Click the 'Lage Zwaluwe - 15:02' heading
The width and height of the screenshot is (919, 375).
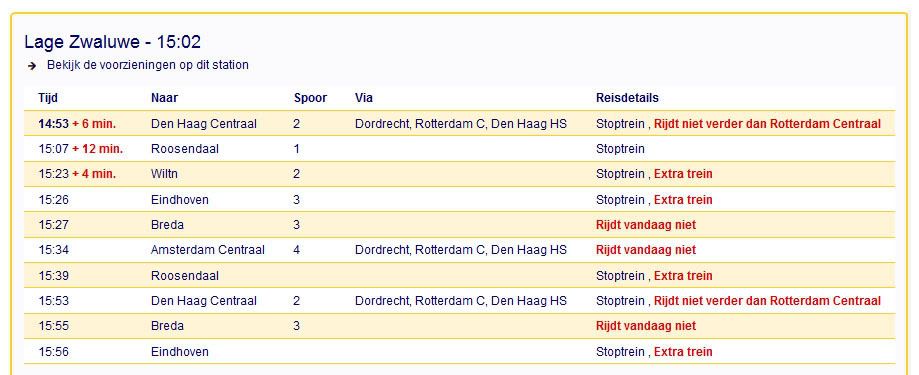113,42
